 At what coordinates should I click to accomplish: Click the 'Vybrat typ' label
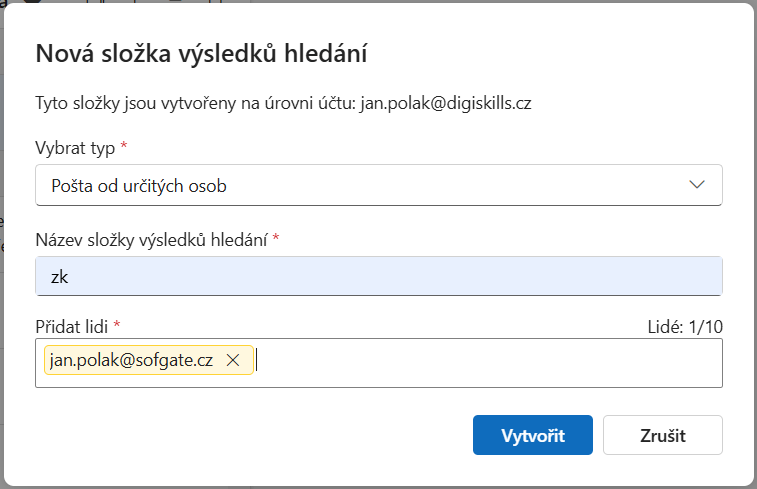[75, 147]
